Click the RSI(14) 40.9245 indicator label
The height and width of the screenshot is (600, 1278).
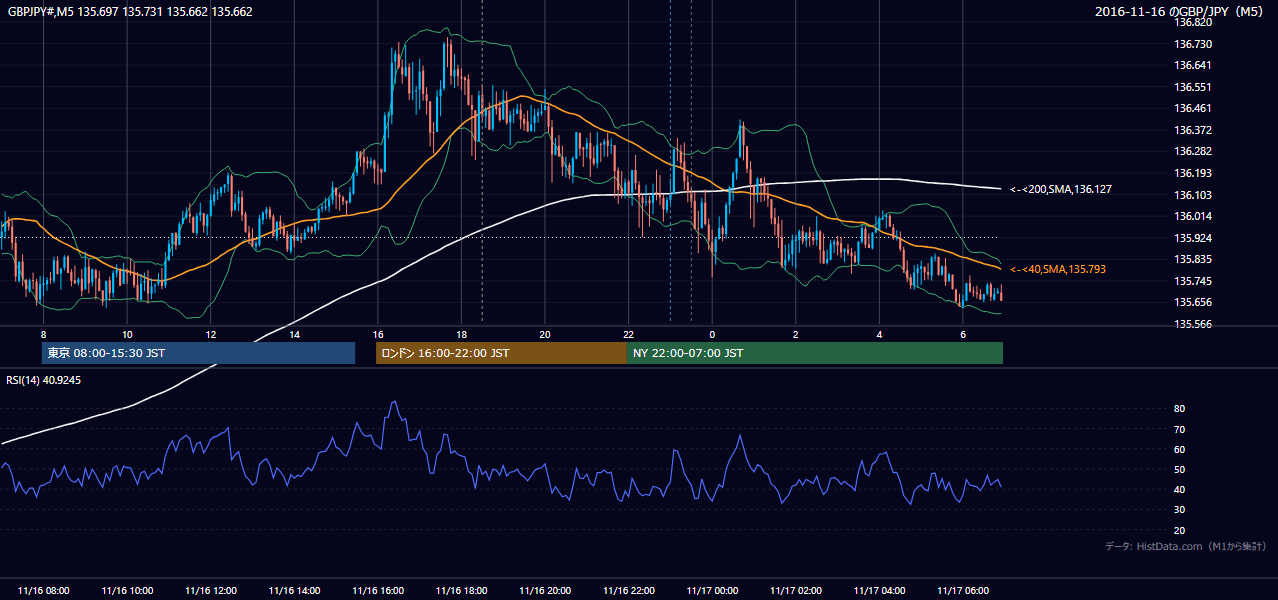click(44, 380)
